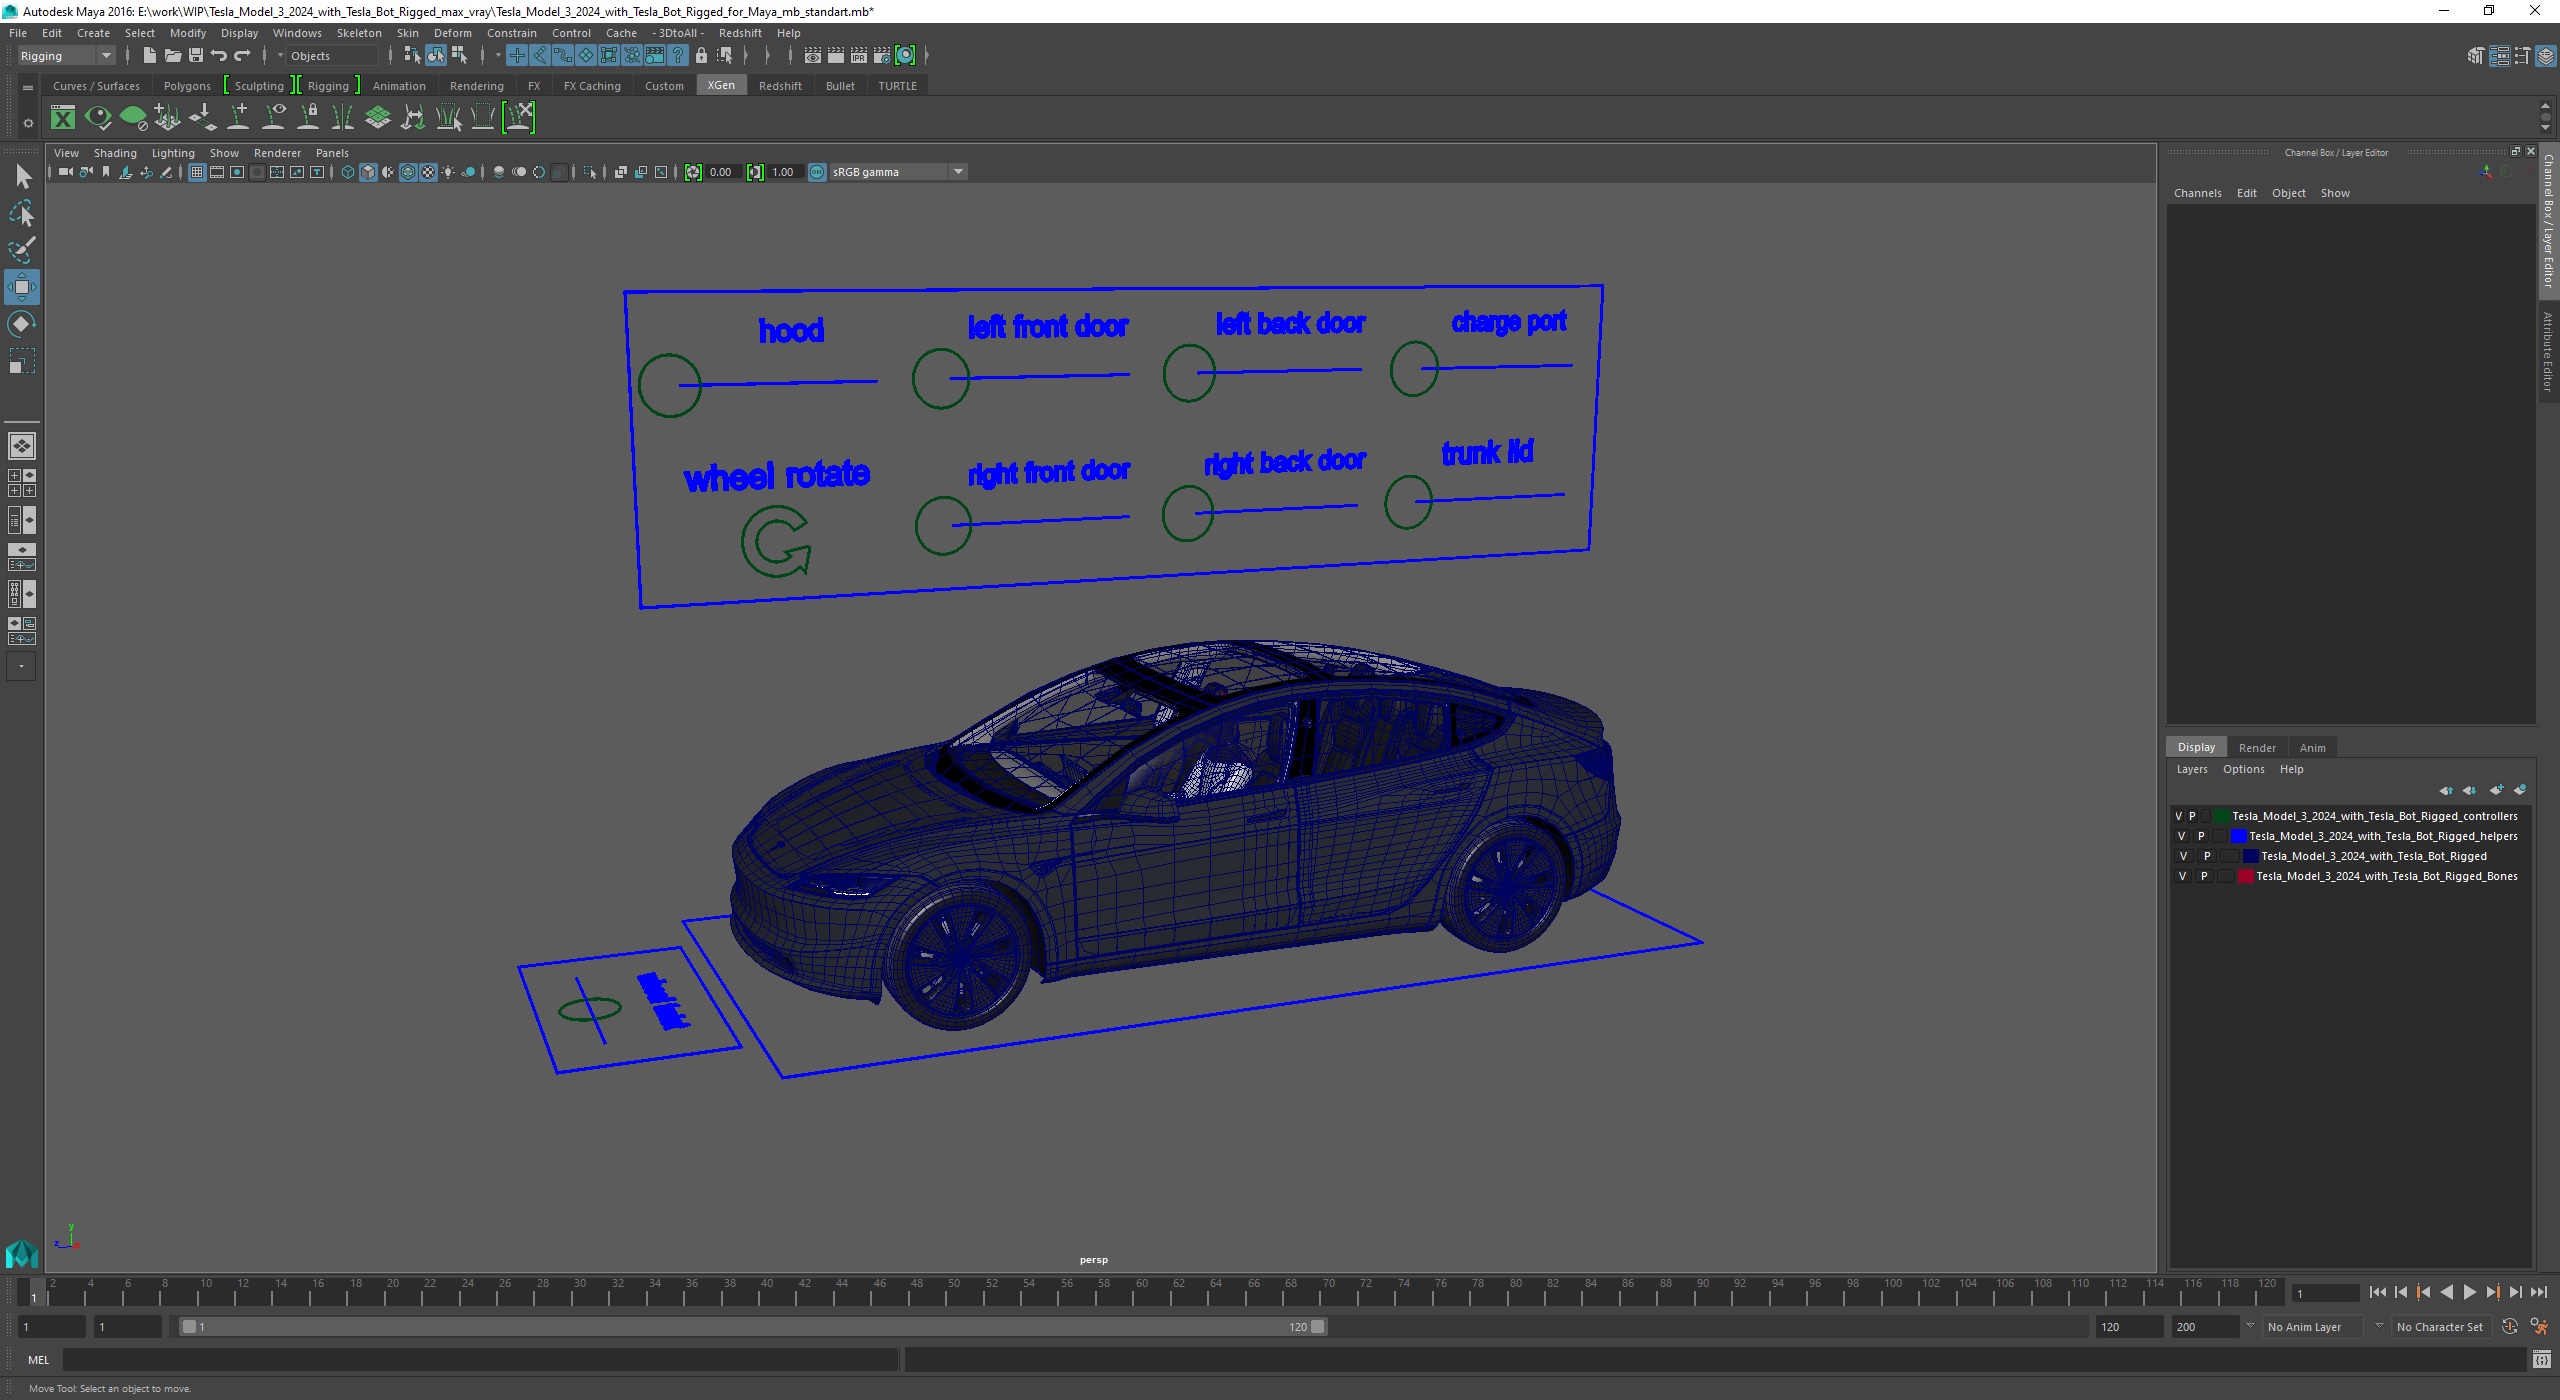
Task: Toggle visibility V of controllers layer
Action: [2178, 816]
